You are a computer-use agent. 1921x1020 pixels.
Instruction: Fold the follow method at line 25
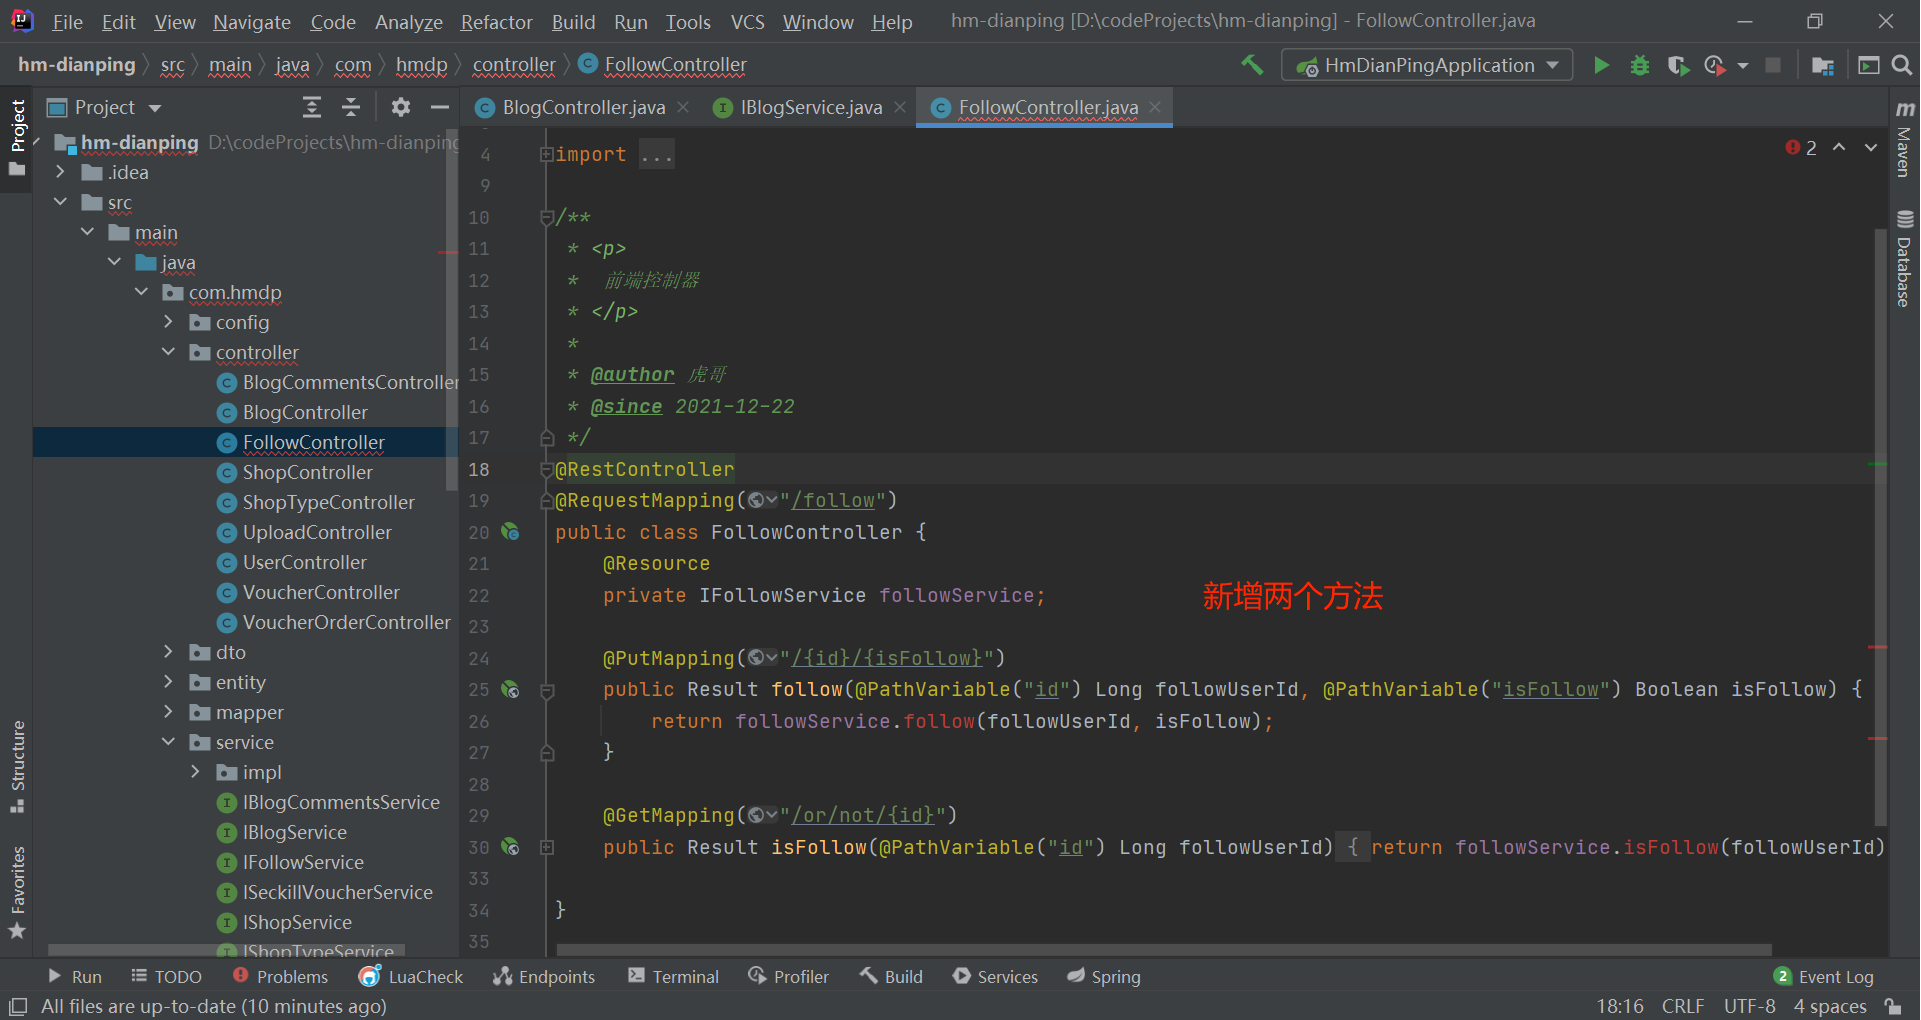(x=547, y=690)
